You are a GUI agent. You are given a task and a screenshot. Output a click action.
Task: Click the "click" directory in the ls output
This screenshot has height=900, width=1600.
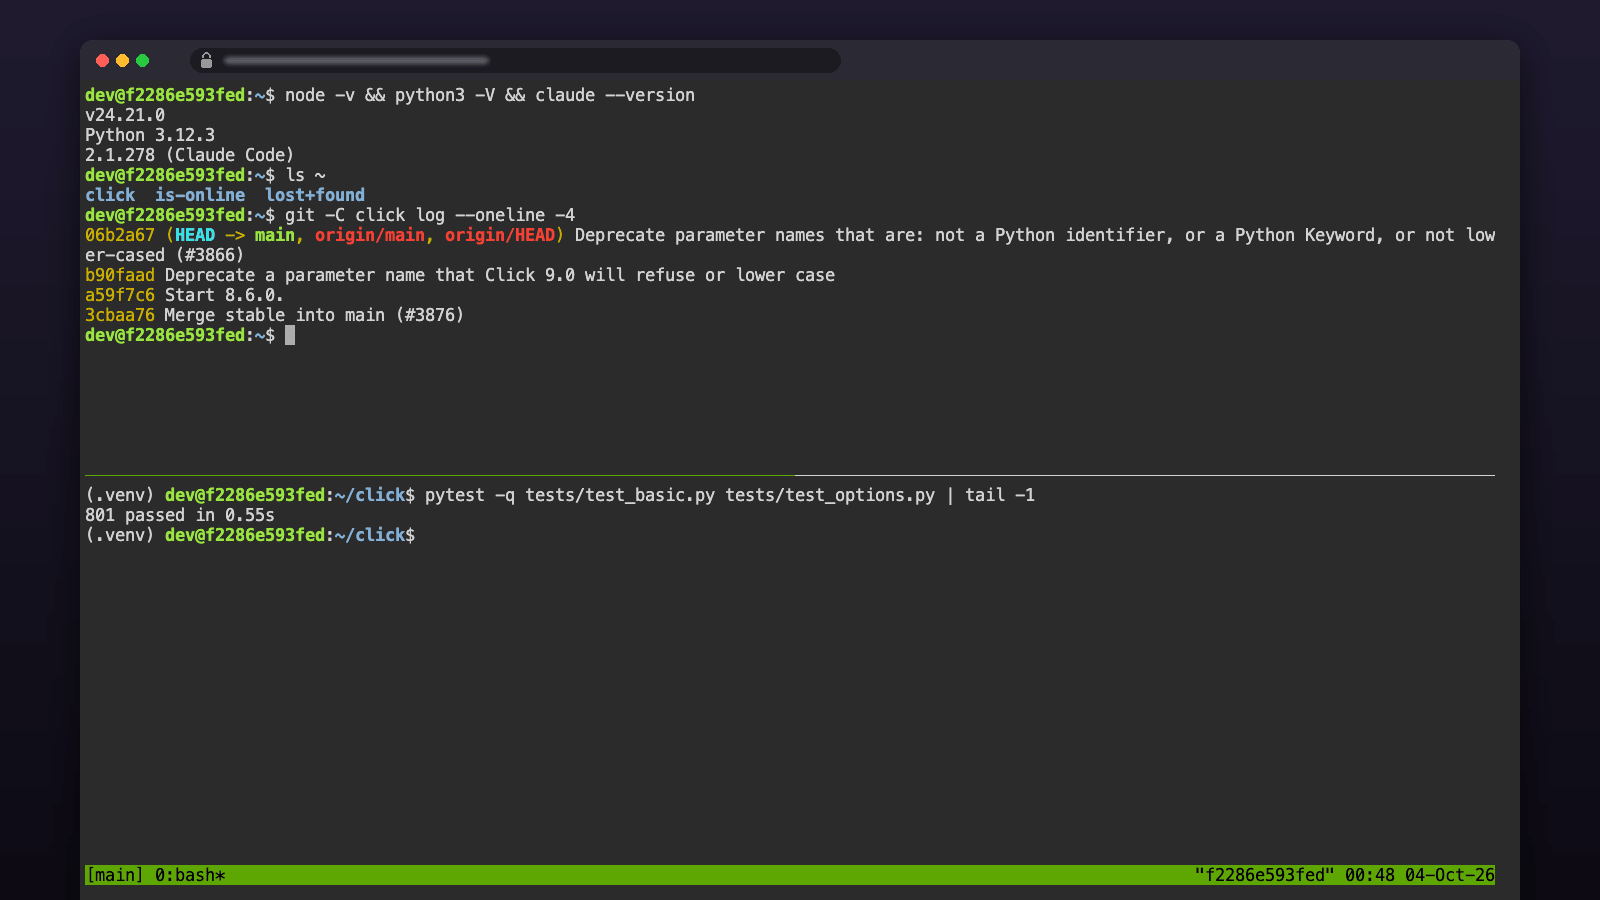click(110, 195)
